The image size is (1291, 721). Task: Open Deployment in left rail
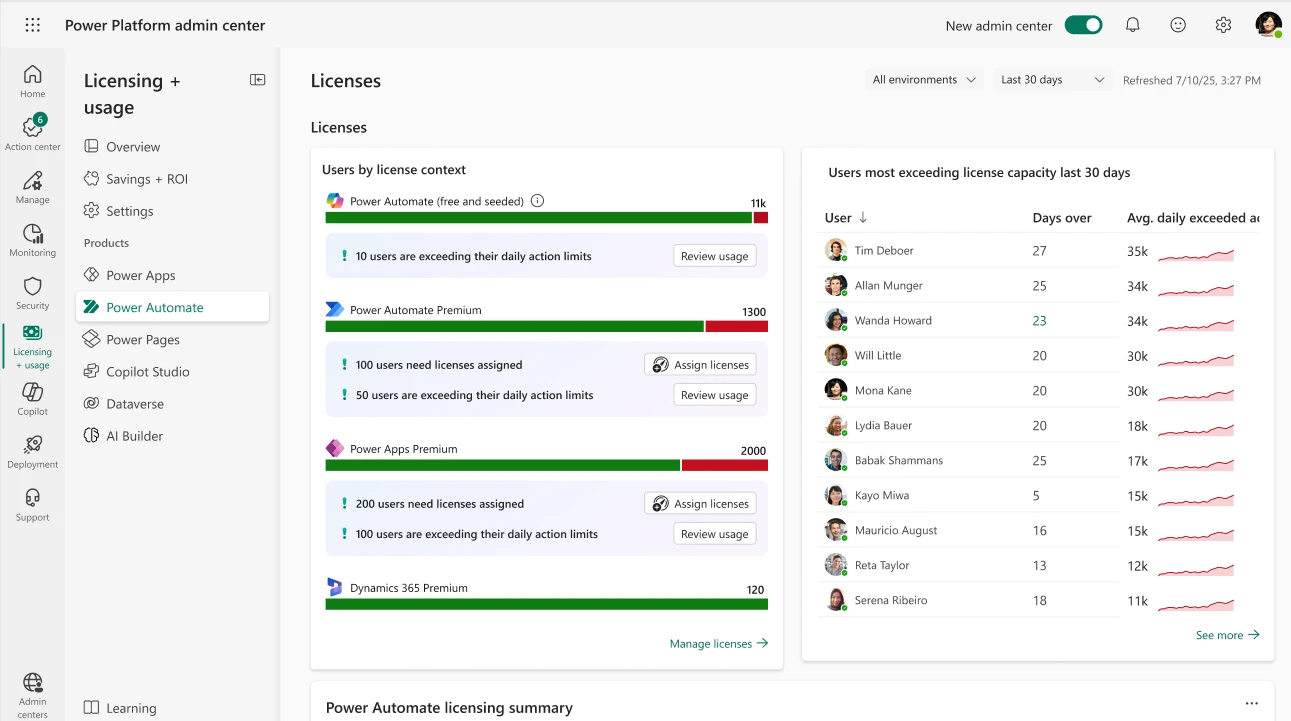pyautogui.click(x=33, y=452)
